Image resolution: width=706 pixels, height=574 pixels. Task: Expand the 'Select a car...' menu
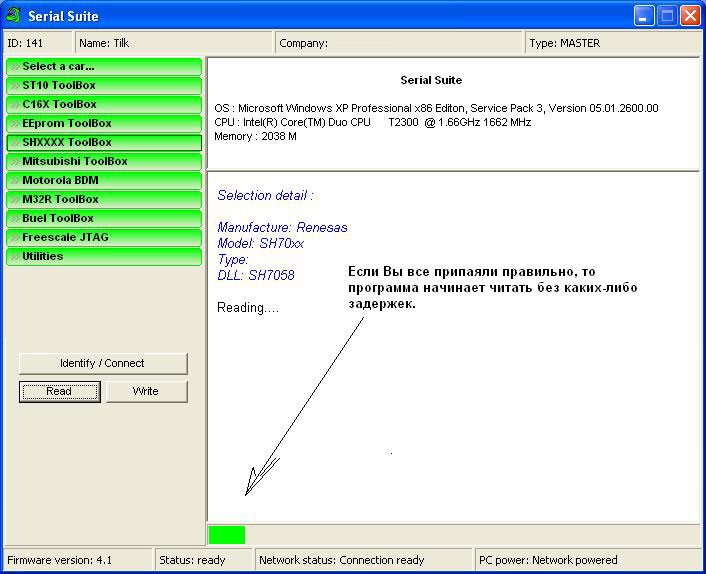[x=104, y=66]
